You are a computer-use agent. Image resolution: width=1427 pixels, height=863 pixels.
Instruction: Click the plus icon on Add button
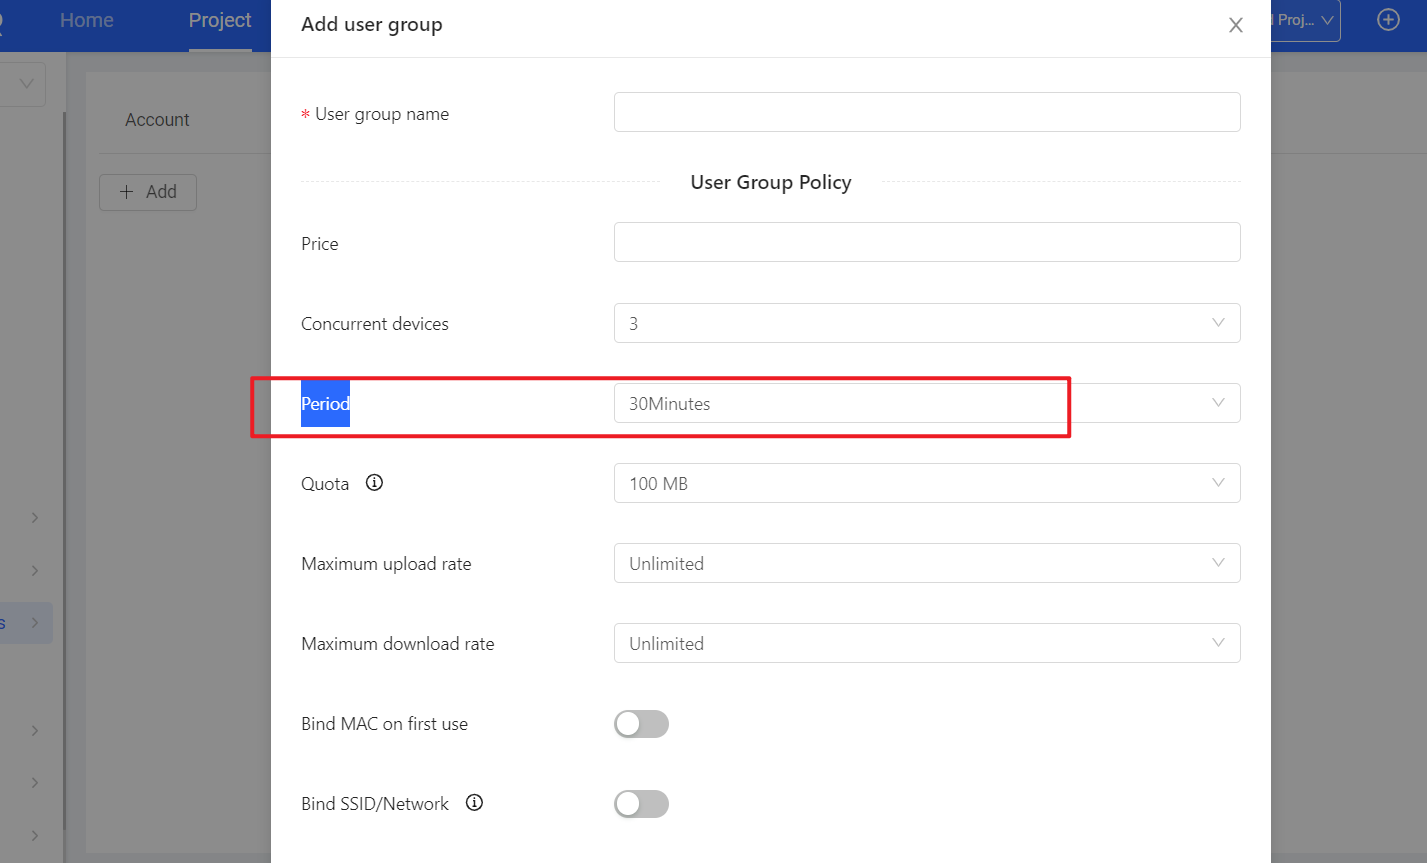tap(127, 192)
